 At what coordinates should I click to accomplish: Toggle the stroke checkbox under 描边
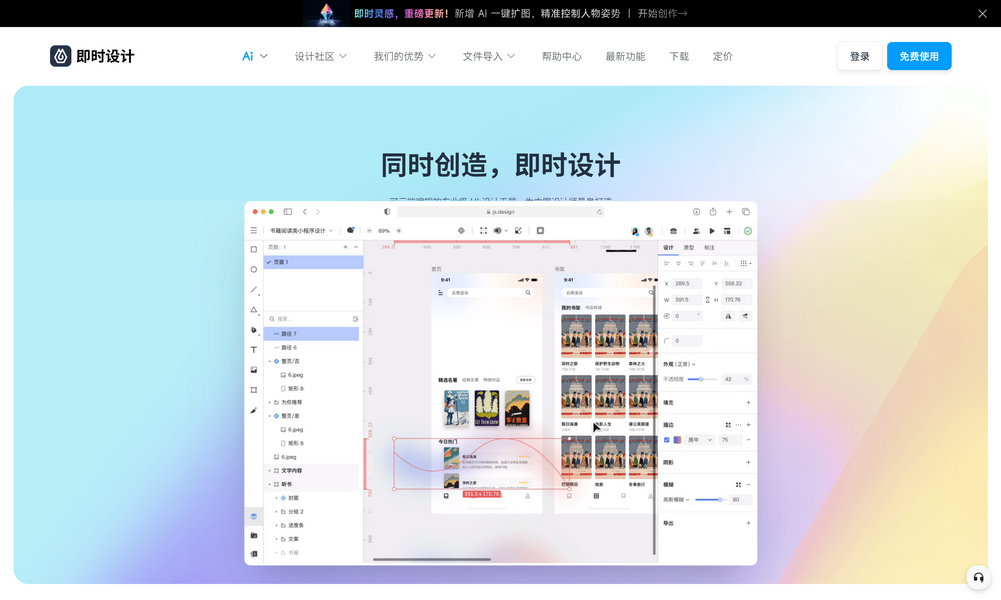click(x=667, y=440)
